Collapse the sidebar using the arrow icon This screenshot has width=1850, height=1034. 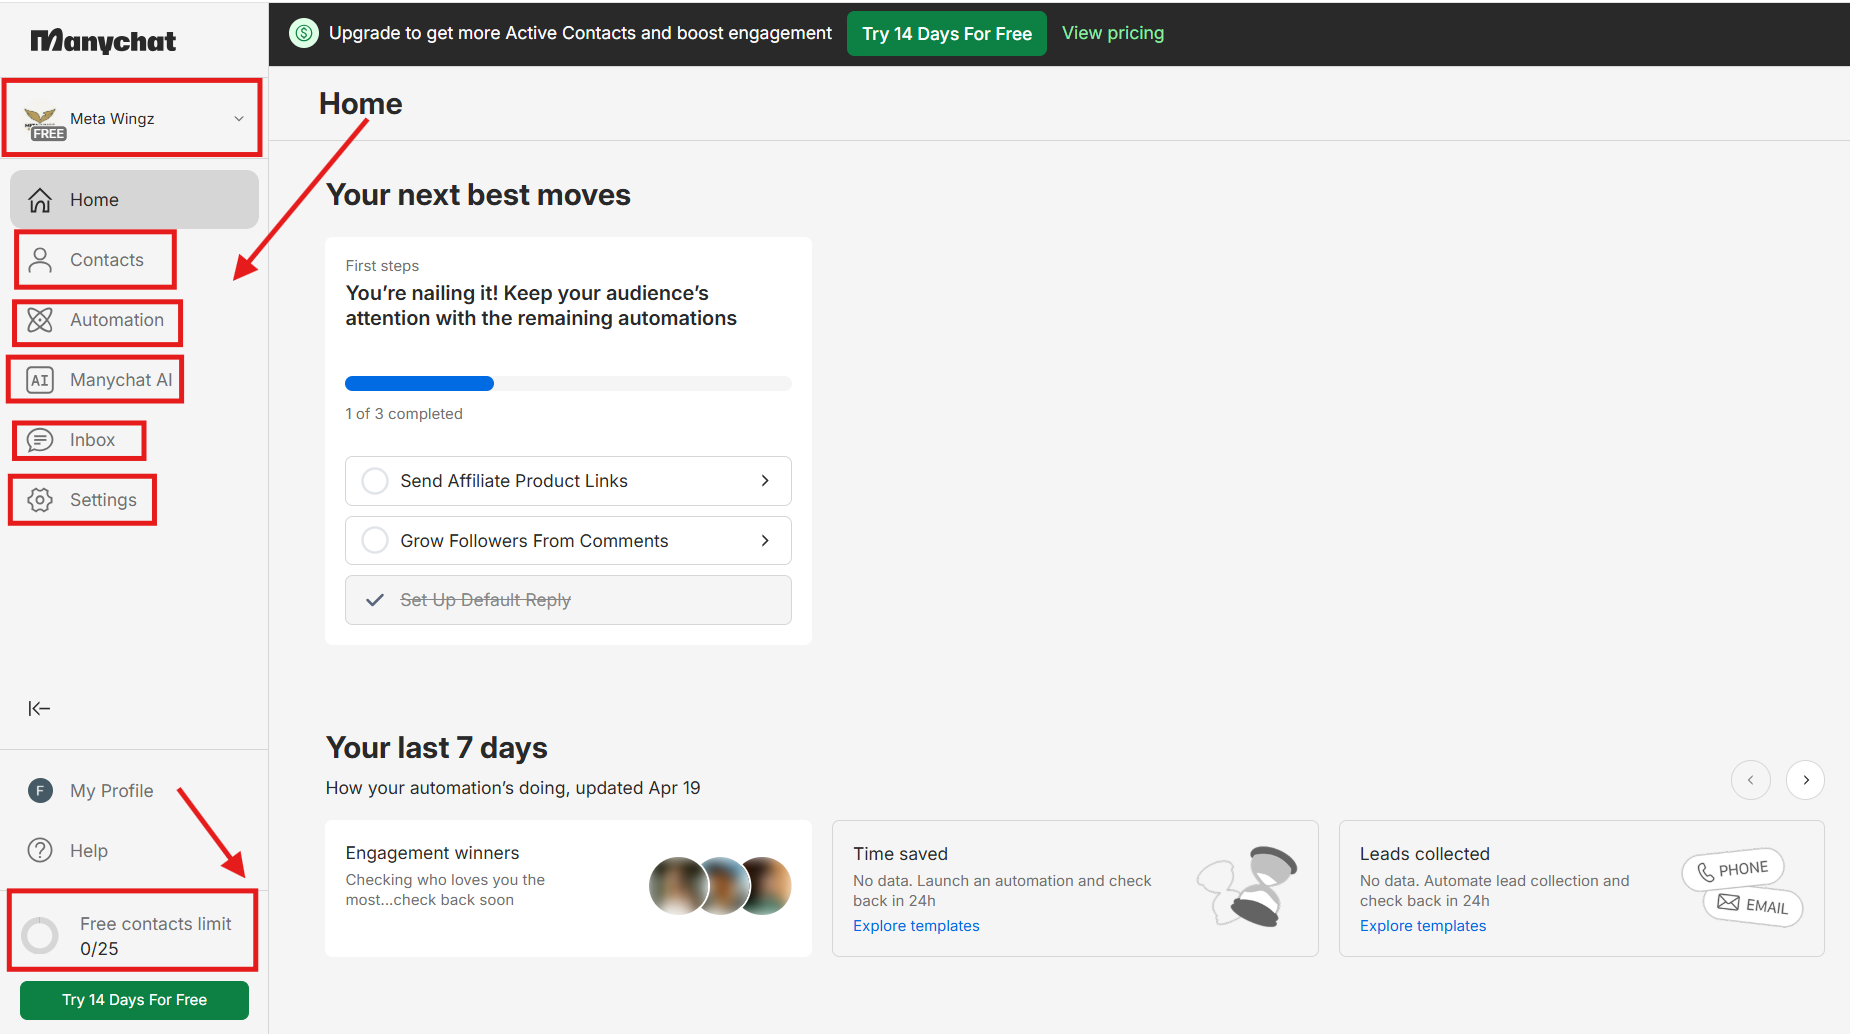(39, 709)
